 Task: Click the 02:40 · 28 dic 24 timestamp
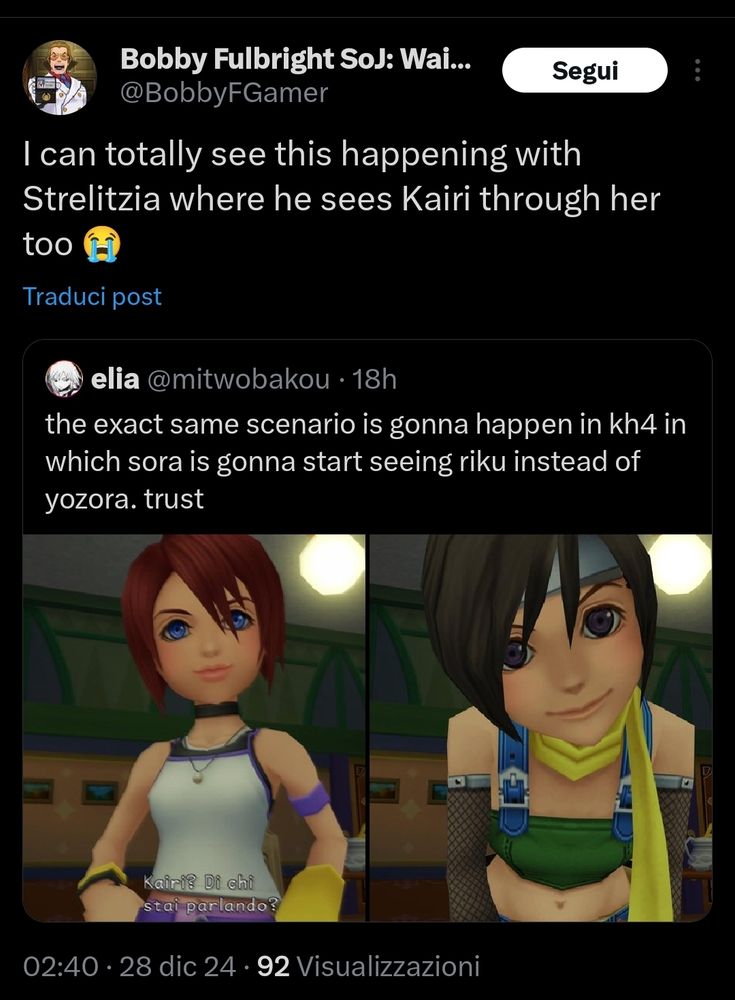coord(130,966)
